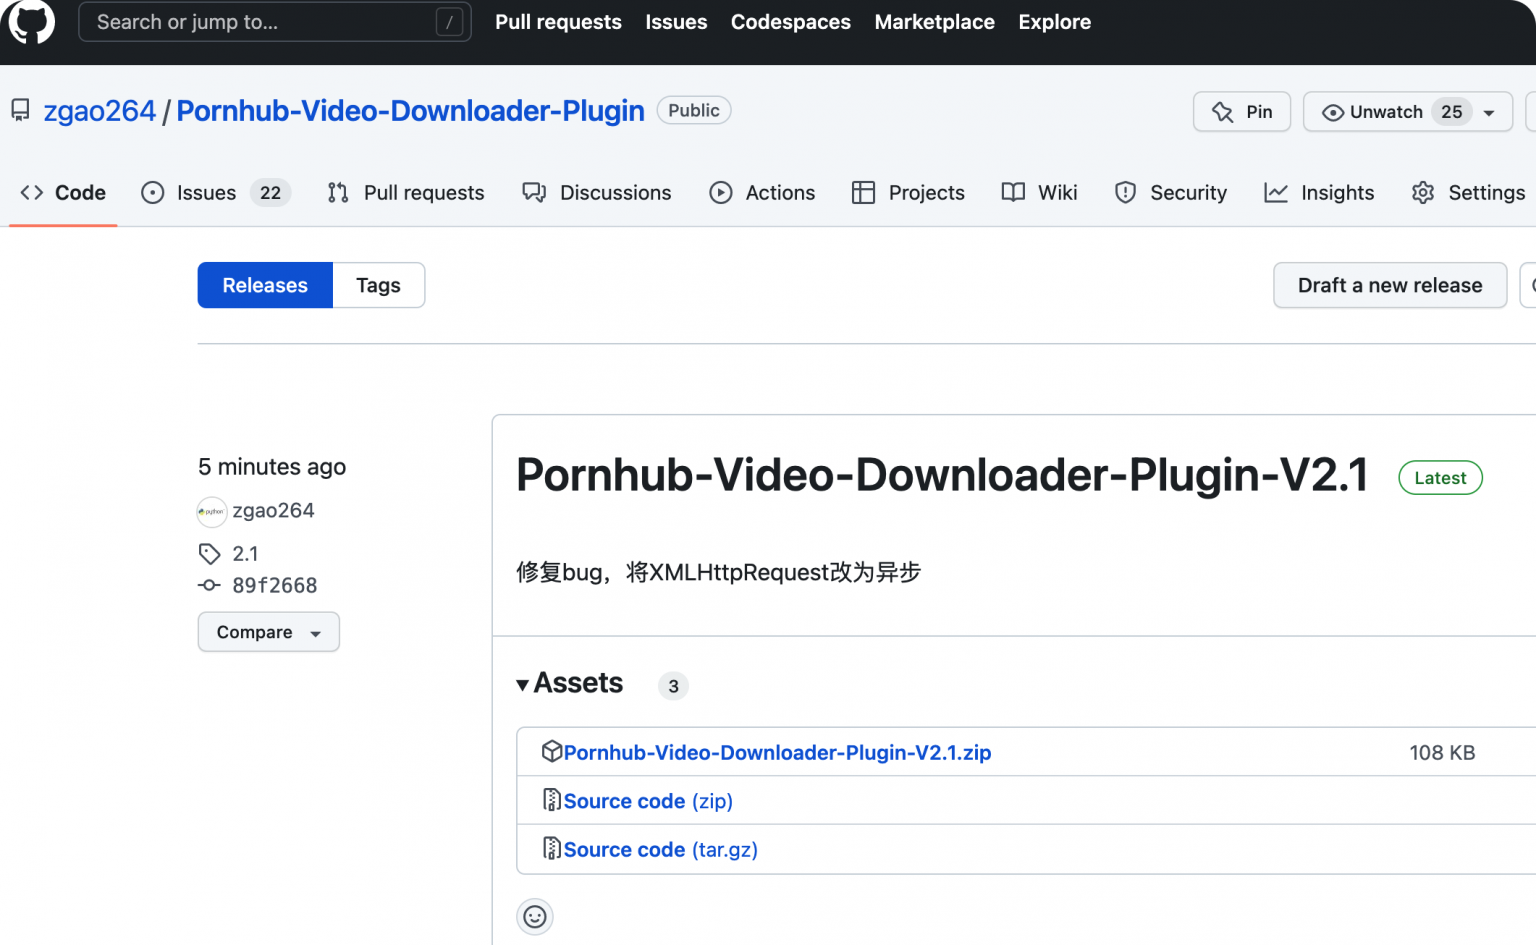Viewport: 1536px width, 945px height.
Task: Open the Unwatch options dropdown arrow
Action: (1488, 112)
